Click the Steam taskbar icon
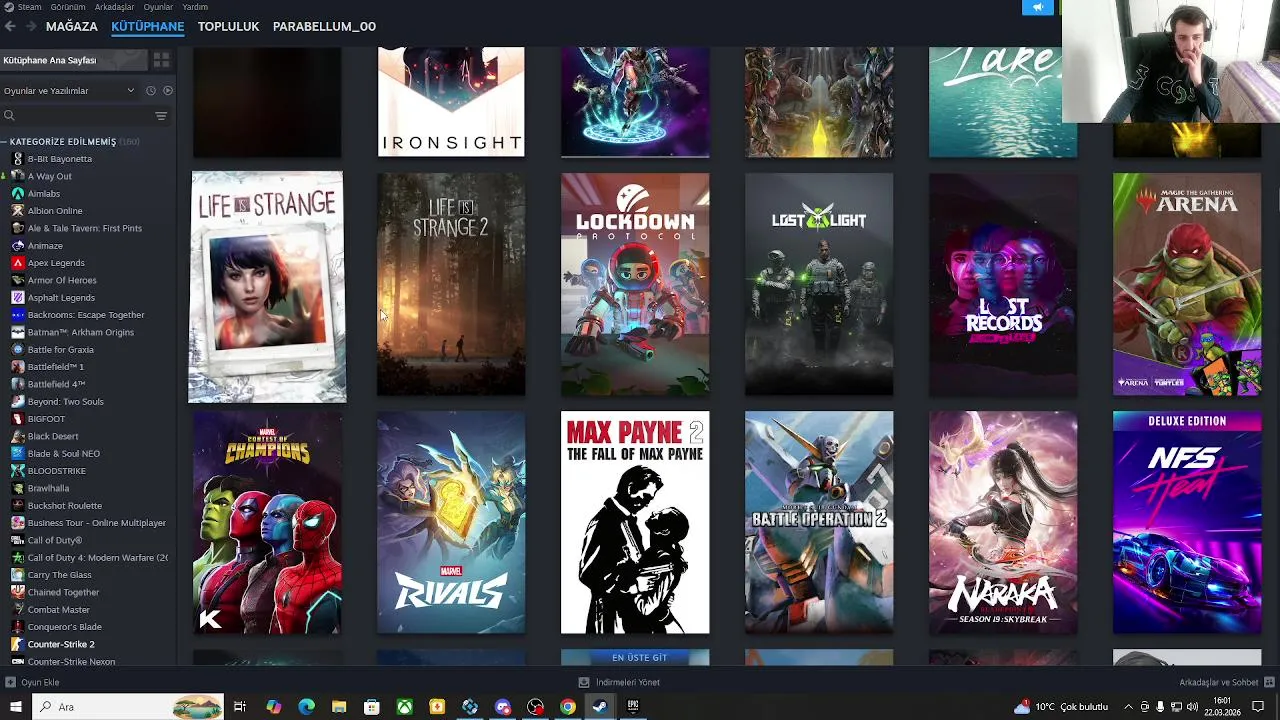This screenshot has width=1280, height=720. 600,707
